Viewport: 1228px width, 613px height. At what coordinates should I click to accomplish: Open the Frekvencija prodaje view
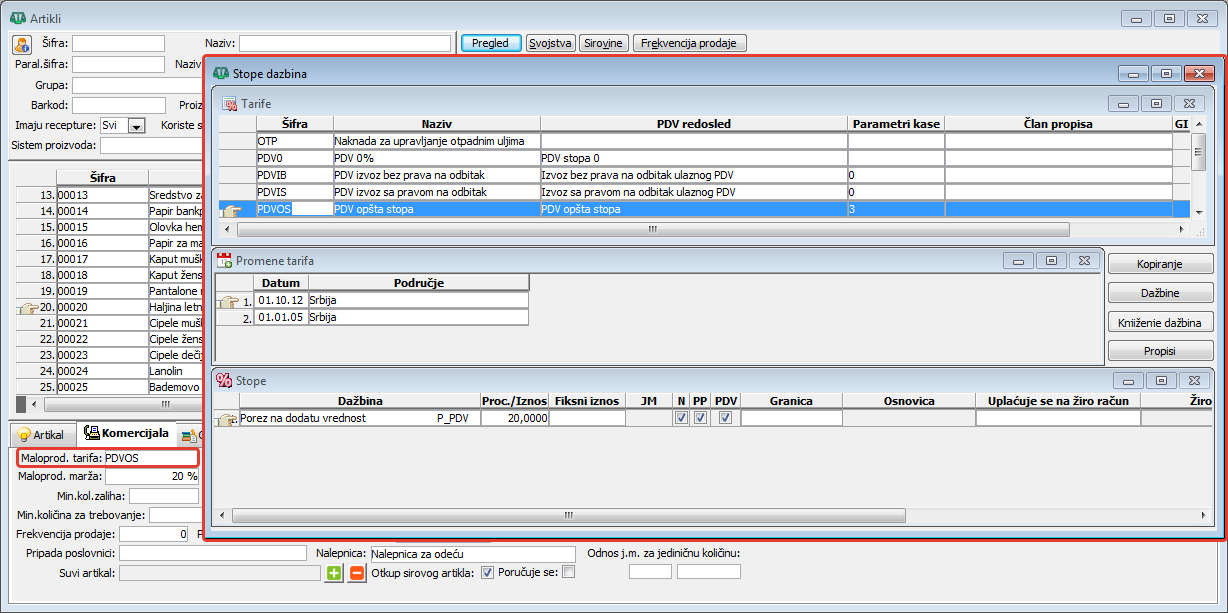(690, 43)
